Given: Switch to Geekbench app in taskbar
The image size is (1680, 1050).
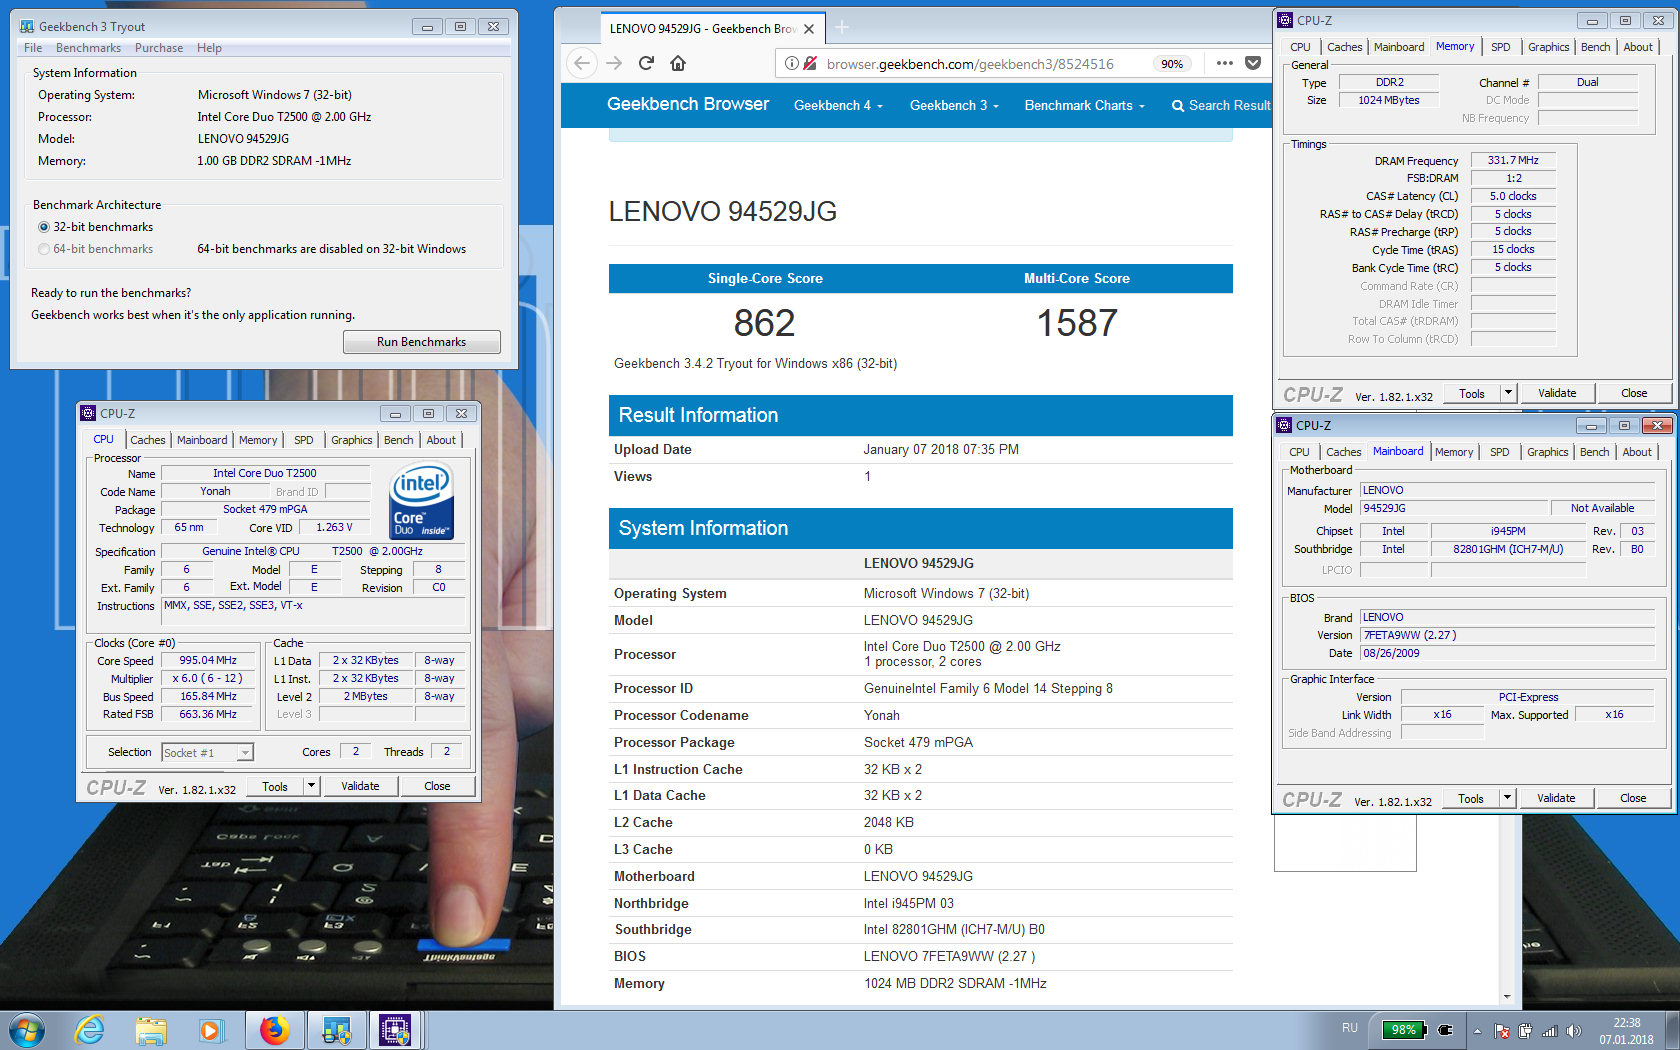Looking at the screenshot, I should (x=336, y=1030).
